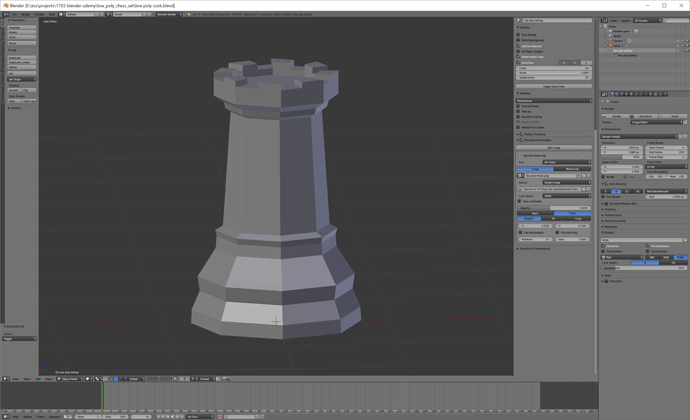This screenshot has height=420, width=690.
Task: Click the 3D viewport editor type icon
Action: (x=6, y=379)
